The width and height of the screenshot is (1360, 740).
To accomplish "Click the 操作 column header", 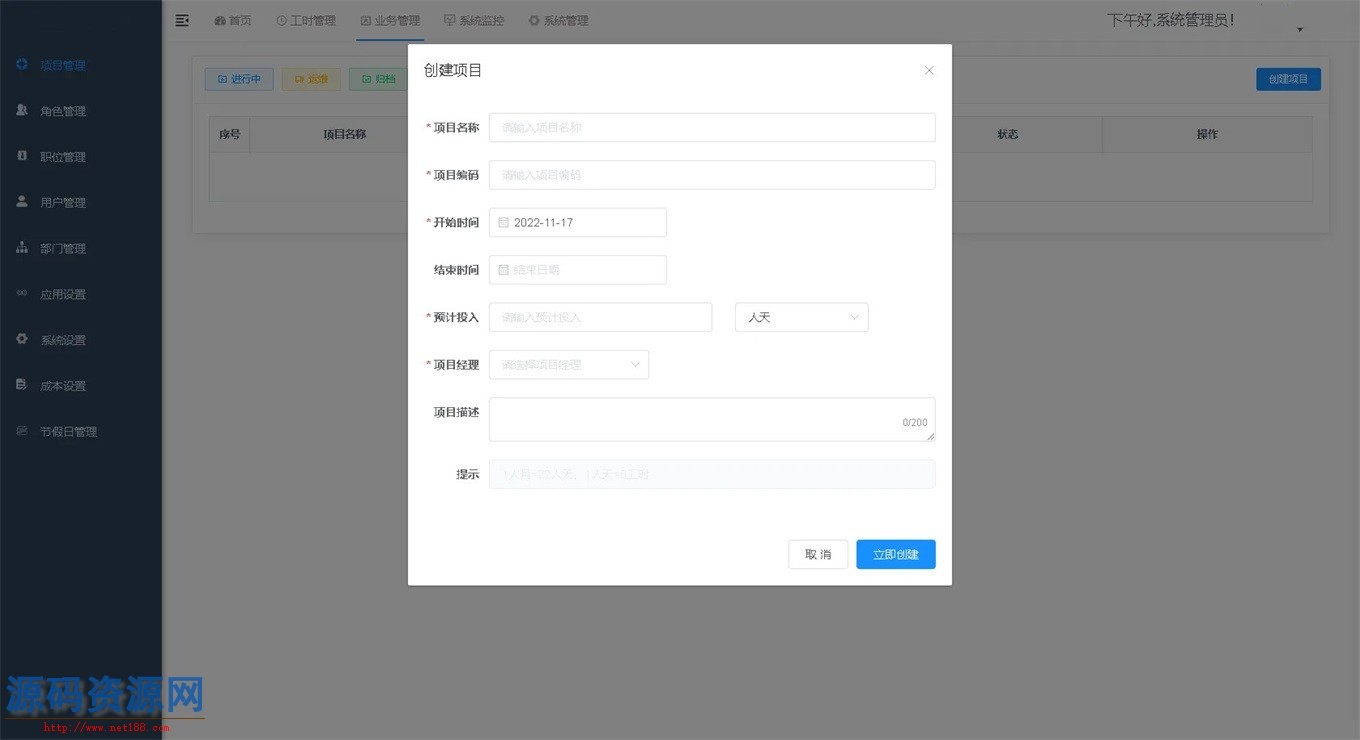I will pyautogui.click(x=1207, y=134).
